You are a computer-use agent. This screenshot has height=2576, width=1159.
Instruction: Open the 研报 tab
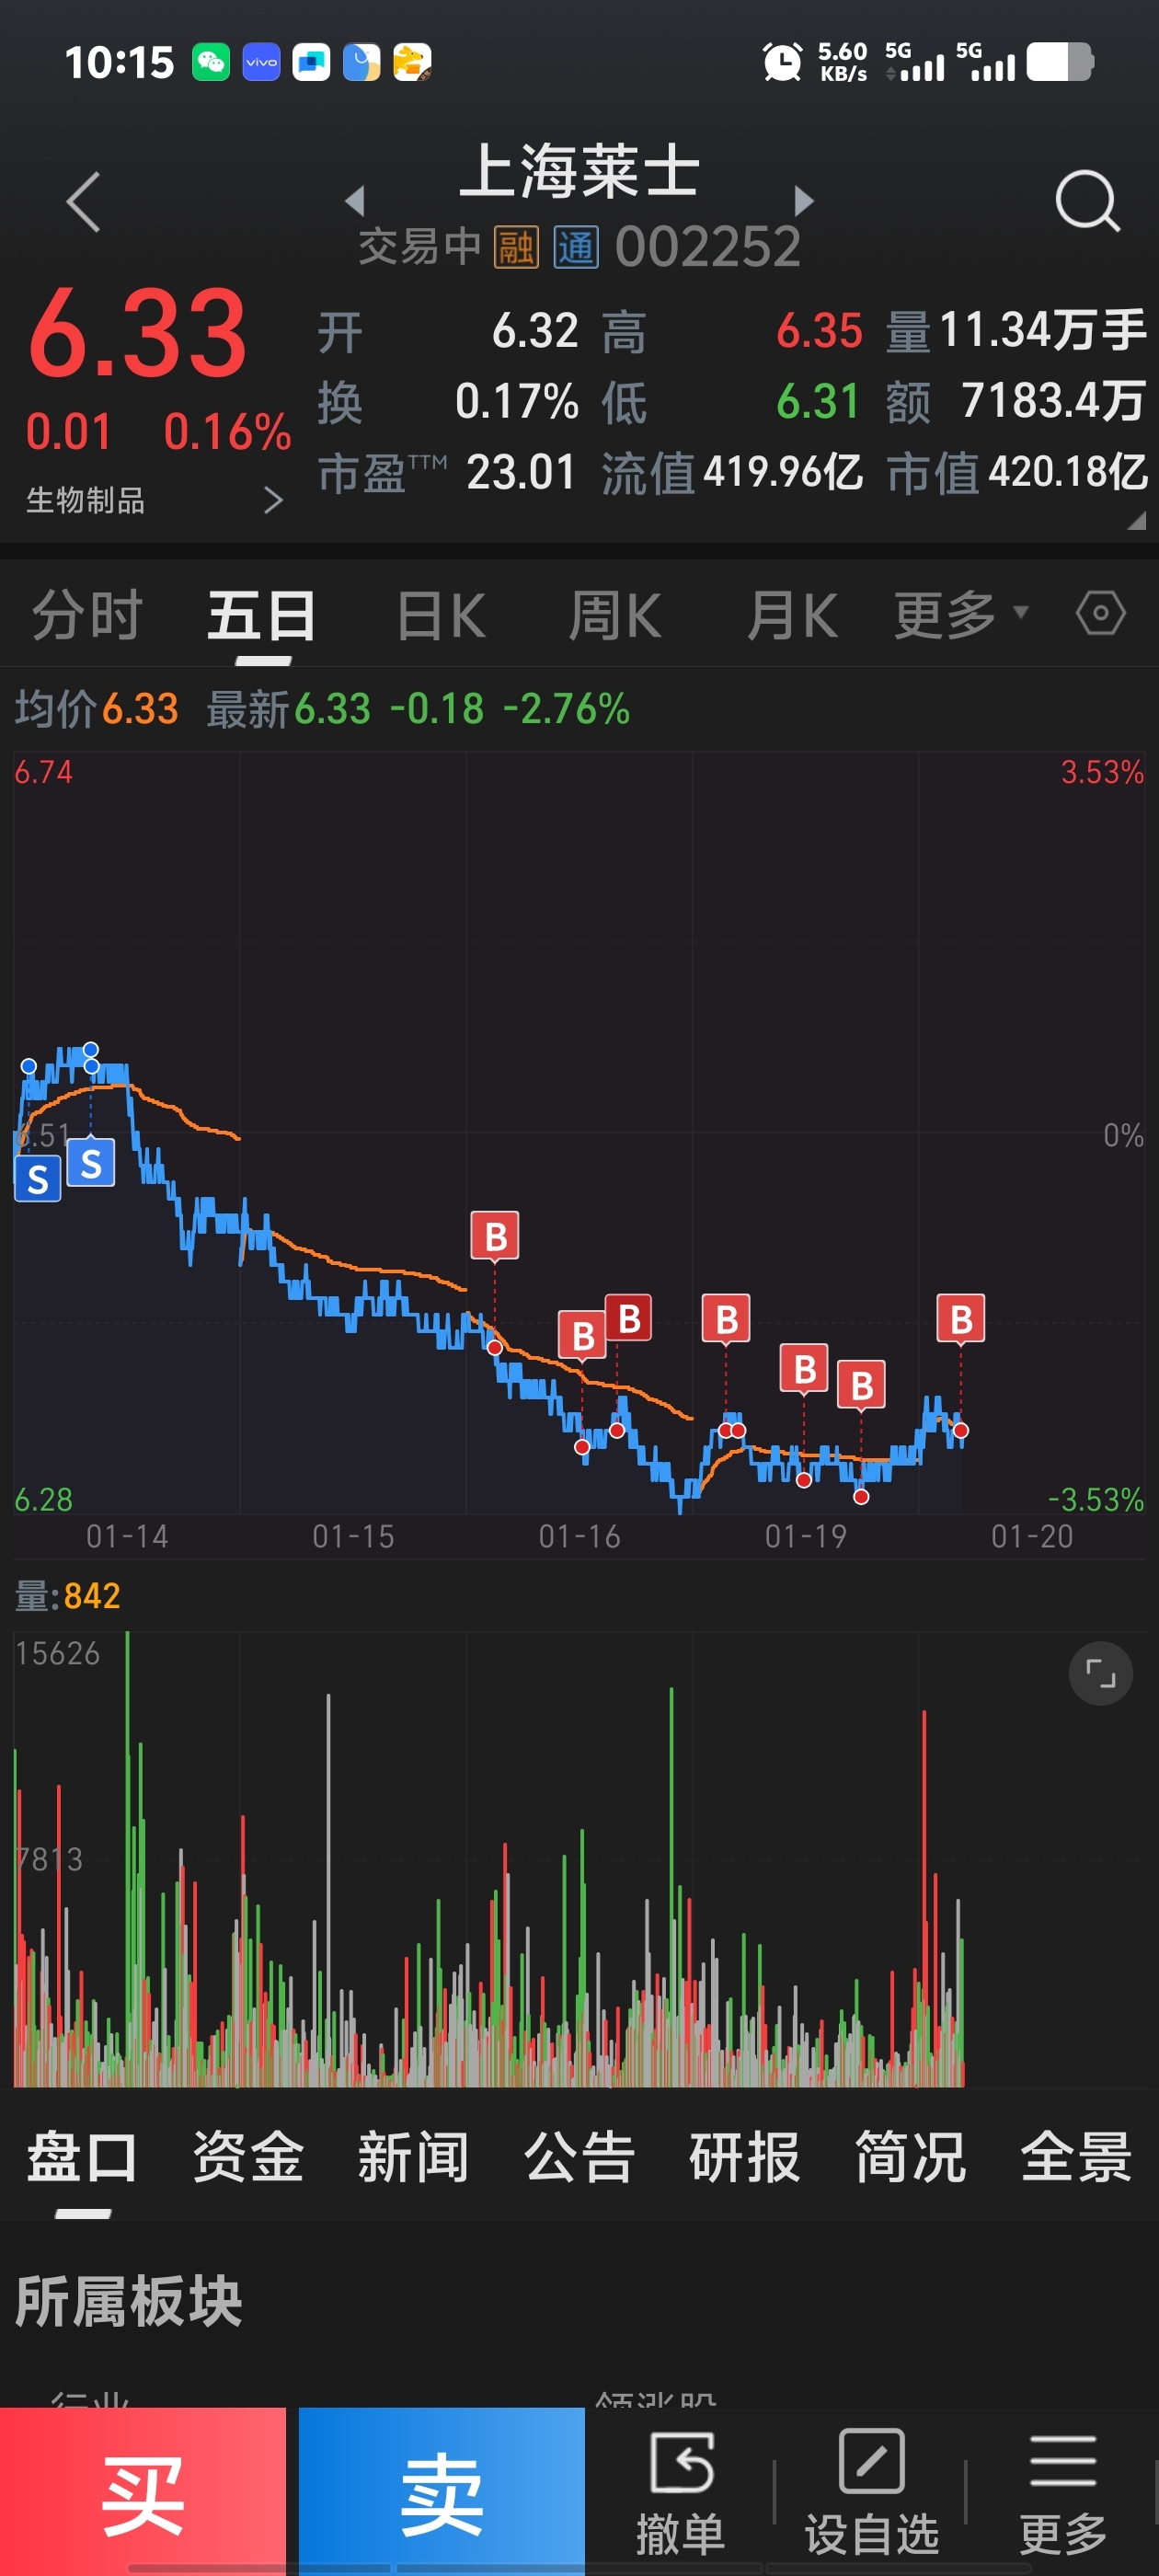coord(744,2157)
